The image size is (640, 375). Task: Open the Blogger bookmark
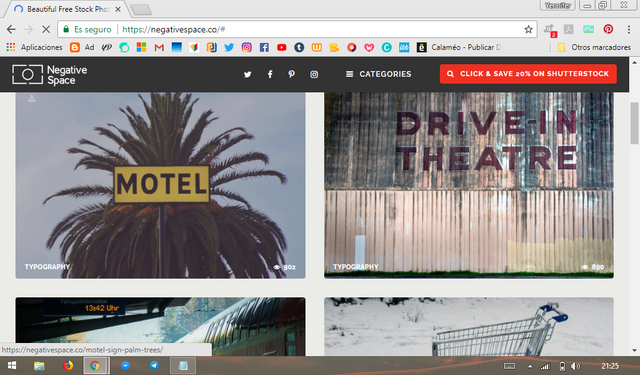tap(75, 47)
